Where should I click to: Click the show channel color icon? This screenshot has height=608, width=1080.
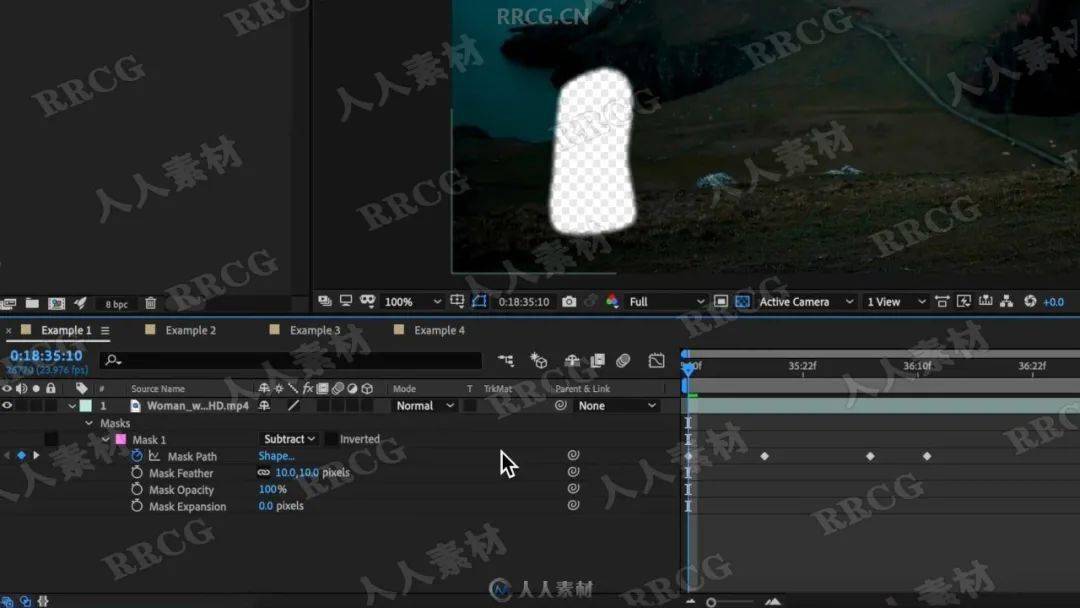[612, 302]
